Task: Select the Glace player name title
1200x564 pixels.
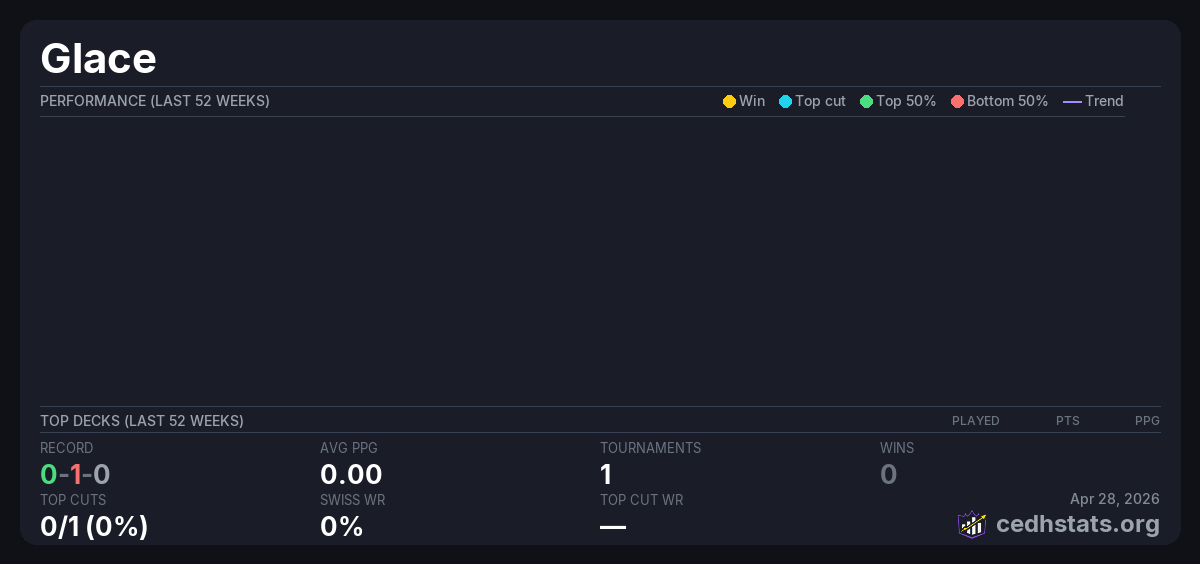Action: coord(98,58)
